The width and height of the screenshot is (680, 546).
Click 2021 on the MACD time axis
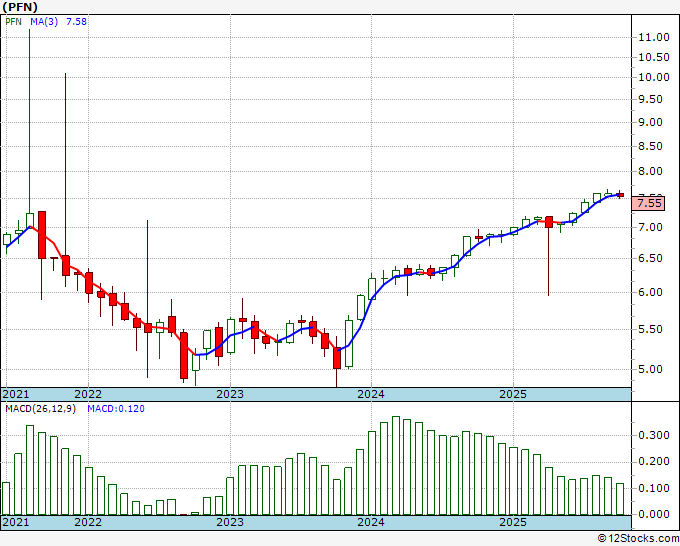[16, 522]
